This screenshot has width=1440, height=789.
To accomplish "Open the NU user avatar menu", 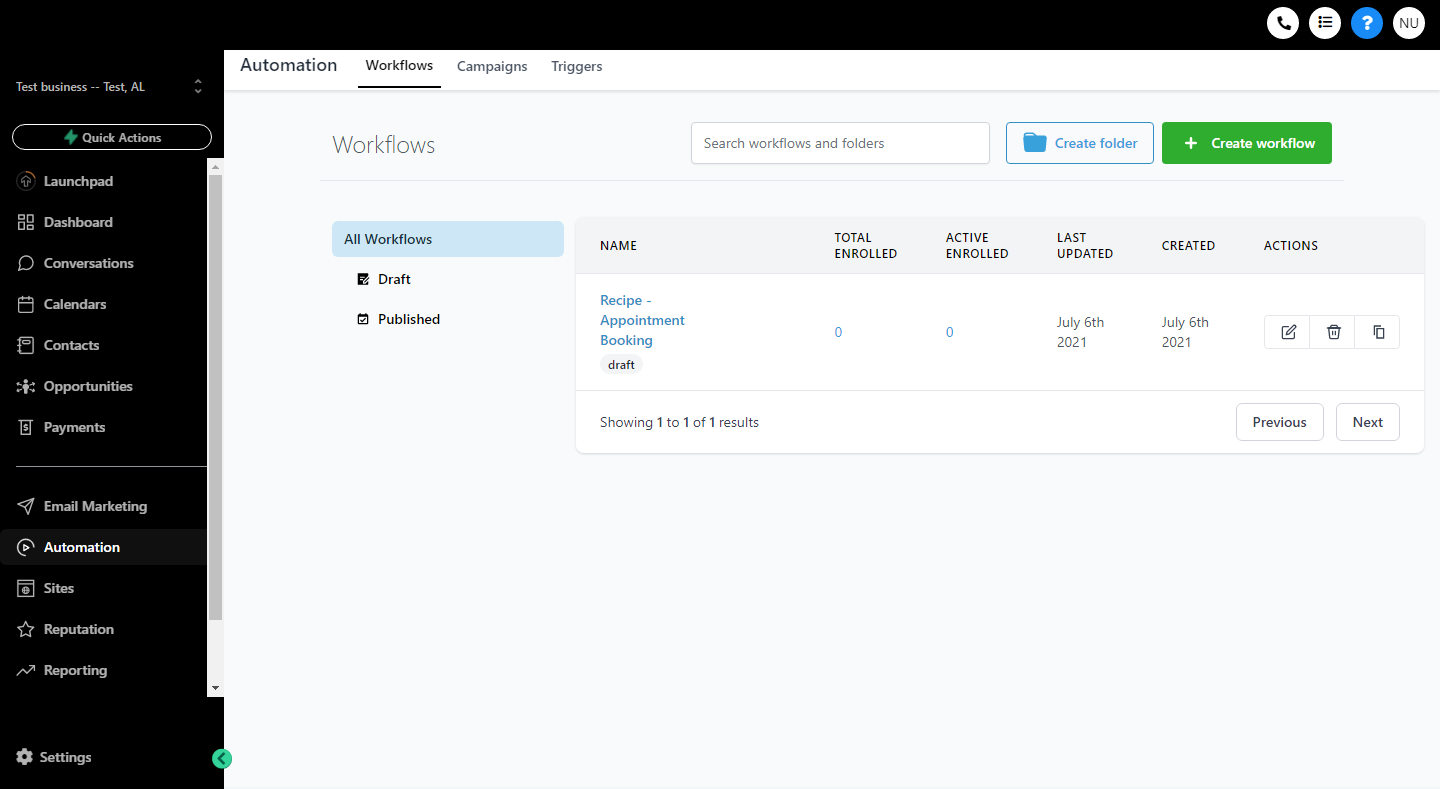I will tap(1409, 22).
